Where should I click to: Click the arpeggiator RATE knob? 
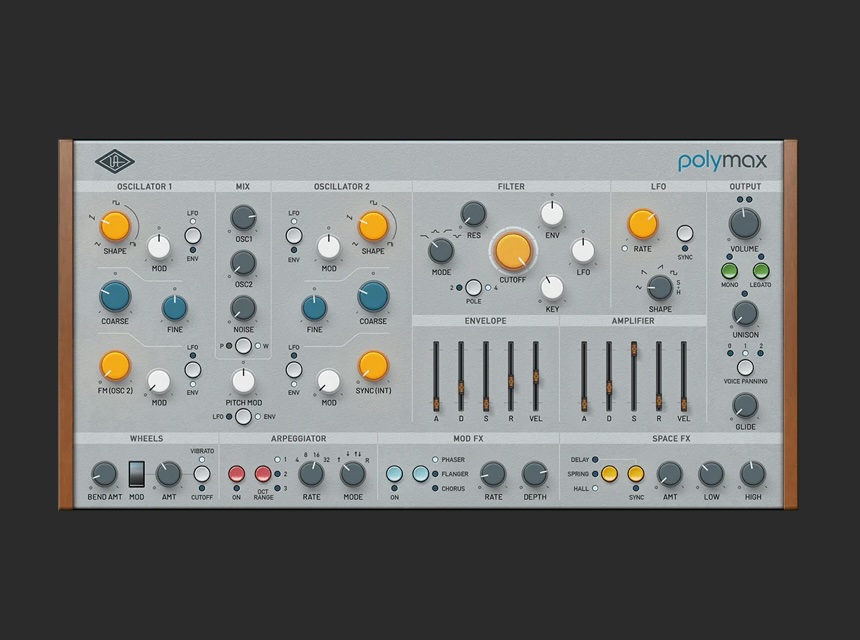coord(311,474)
